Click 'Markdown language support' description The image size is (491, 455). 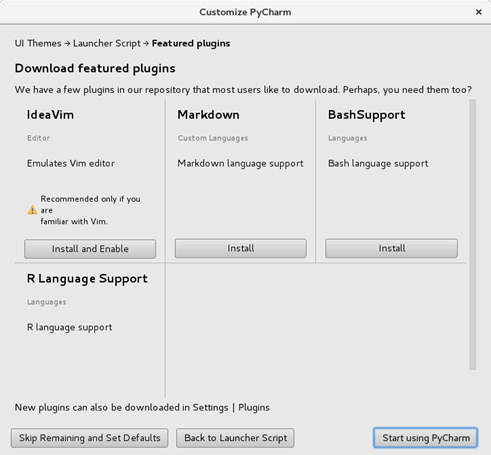point(240,164)
